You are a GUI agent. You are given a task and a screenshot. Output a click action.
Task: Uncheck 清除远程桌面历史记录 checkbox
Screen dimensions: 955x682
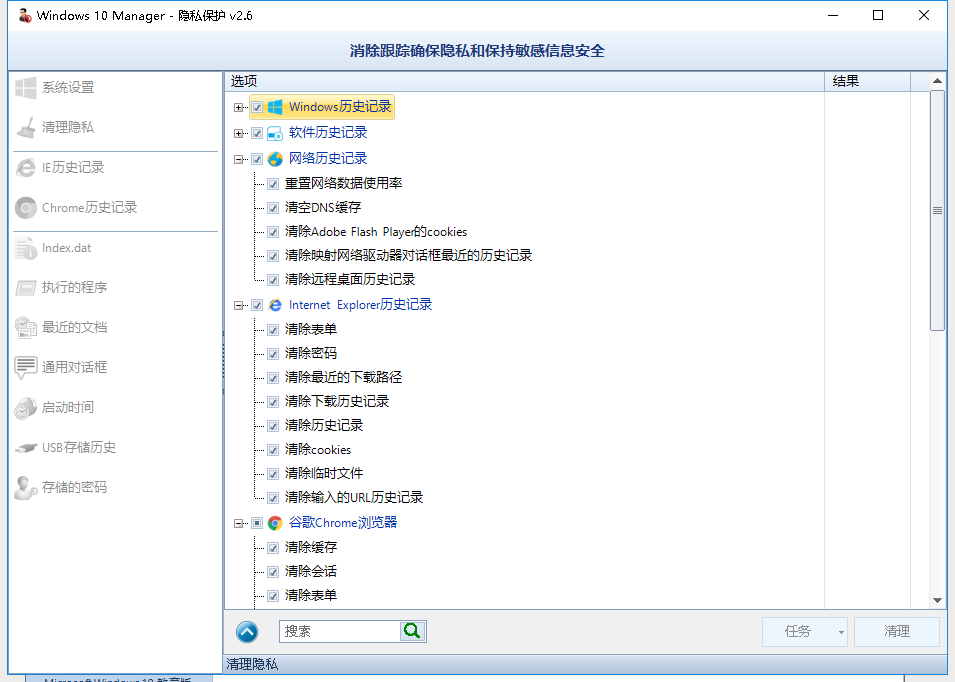[273, 280]
